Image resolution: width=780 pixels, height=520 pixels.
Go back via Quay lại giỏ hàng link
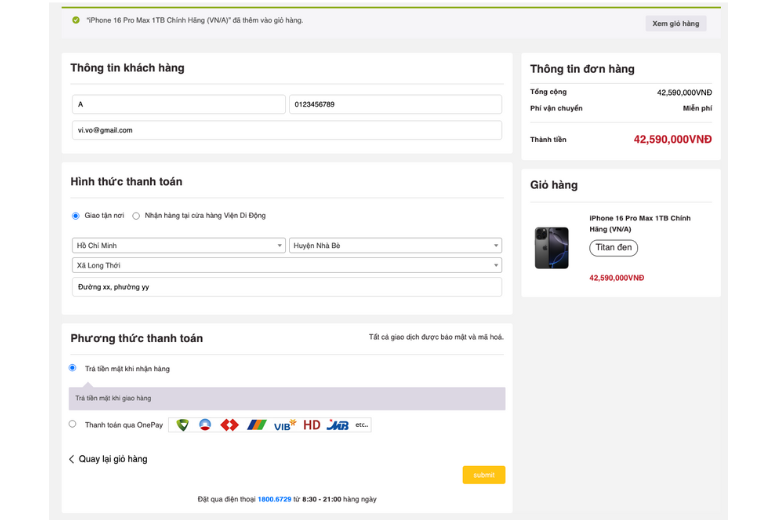point(113,459)
